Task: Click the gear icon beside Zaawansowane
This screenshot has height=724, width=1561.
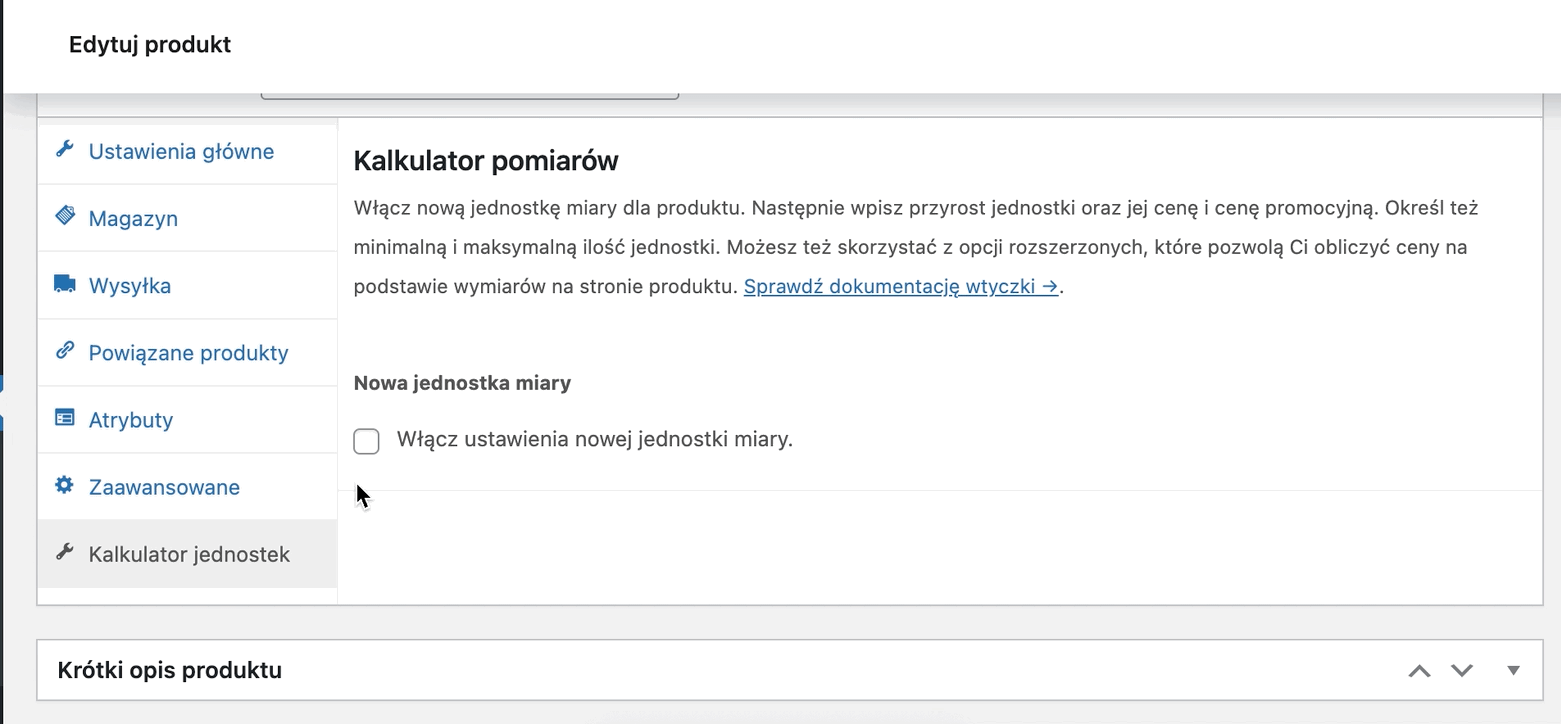Action: (x=65, y=485)
